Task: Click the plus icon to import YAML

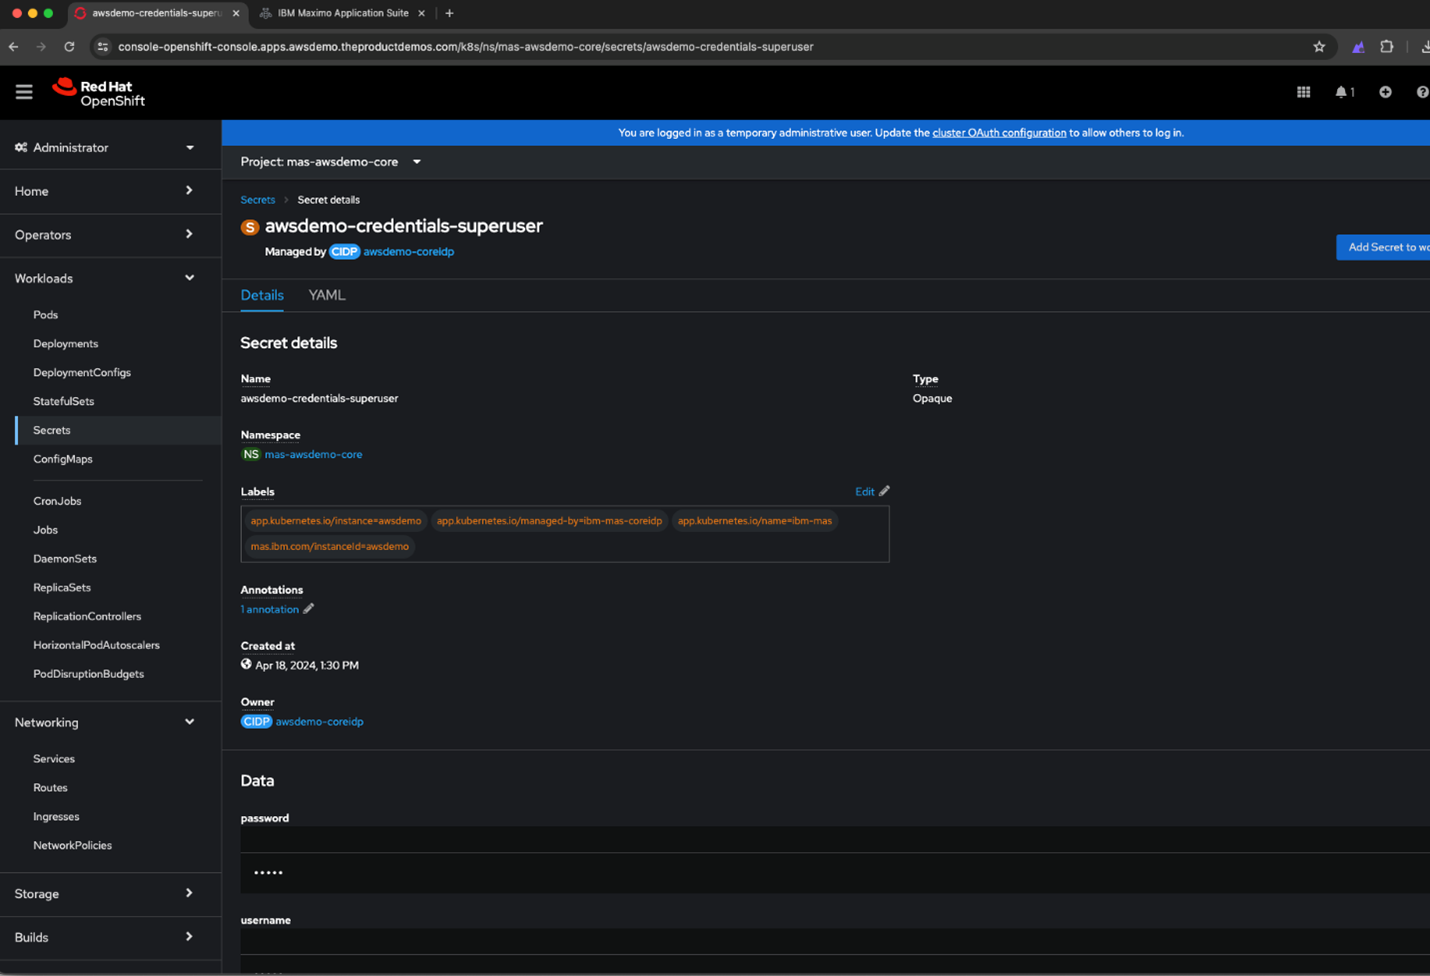Action: pyautogui.click(x=1385, y=91)
